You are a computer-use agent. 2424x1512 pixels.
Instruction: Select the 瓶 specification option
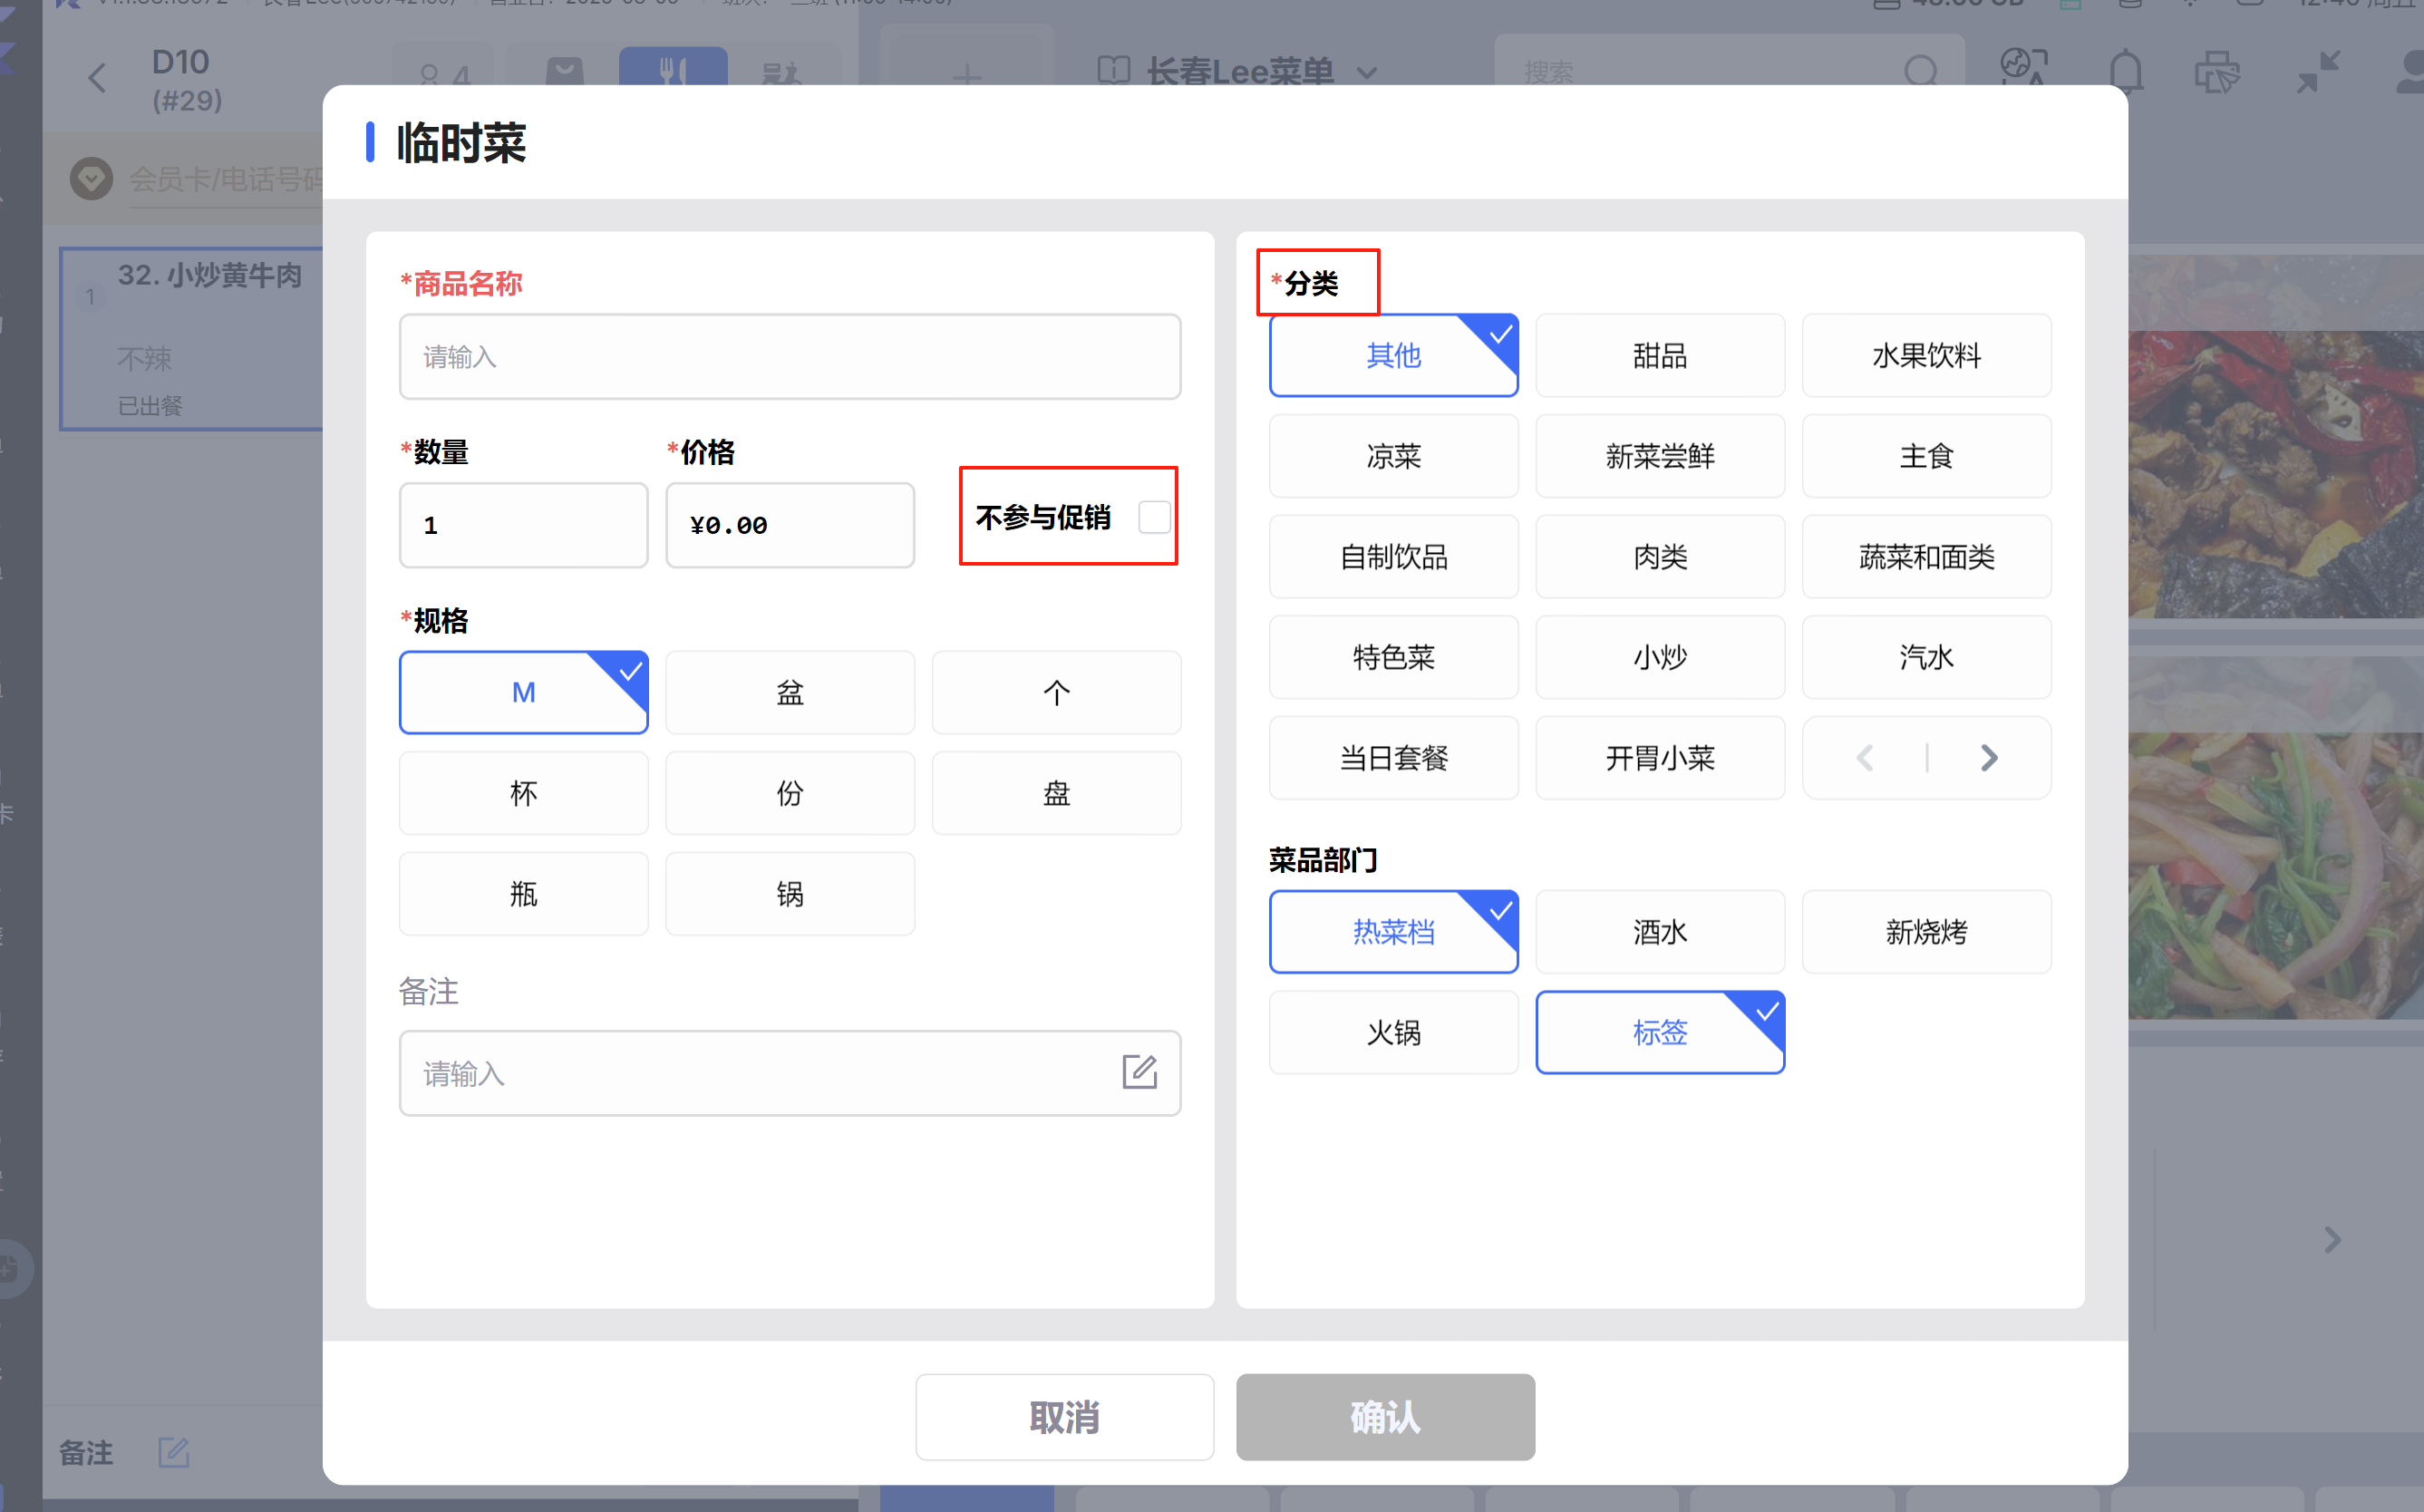coord(523,894)
